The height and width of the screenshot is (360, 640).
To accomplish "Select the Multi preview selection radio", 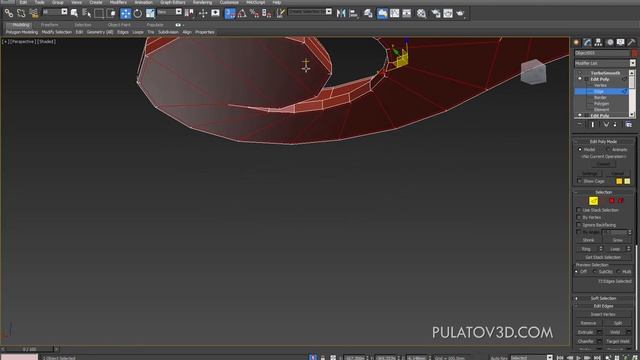I will (x=618, y=271).
